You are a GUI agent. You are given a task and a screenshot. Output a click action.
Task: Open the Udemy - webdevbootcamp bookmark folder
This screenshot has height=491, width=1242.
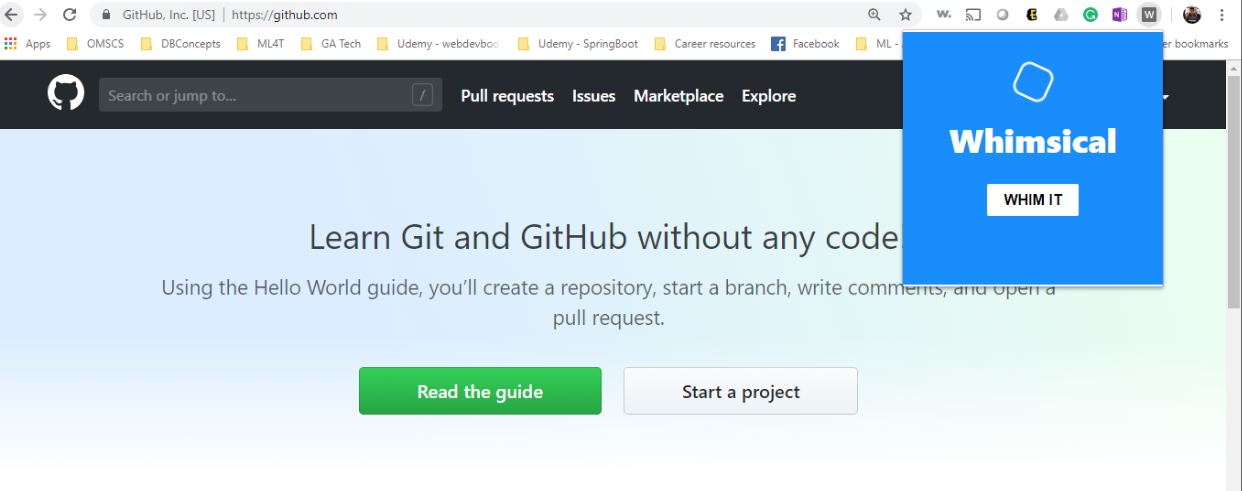click(x=438, y=44)
